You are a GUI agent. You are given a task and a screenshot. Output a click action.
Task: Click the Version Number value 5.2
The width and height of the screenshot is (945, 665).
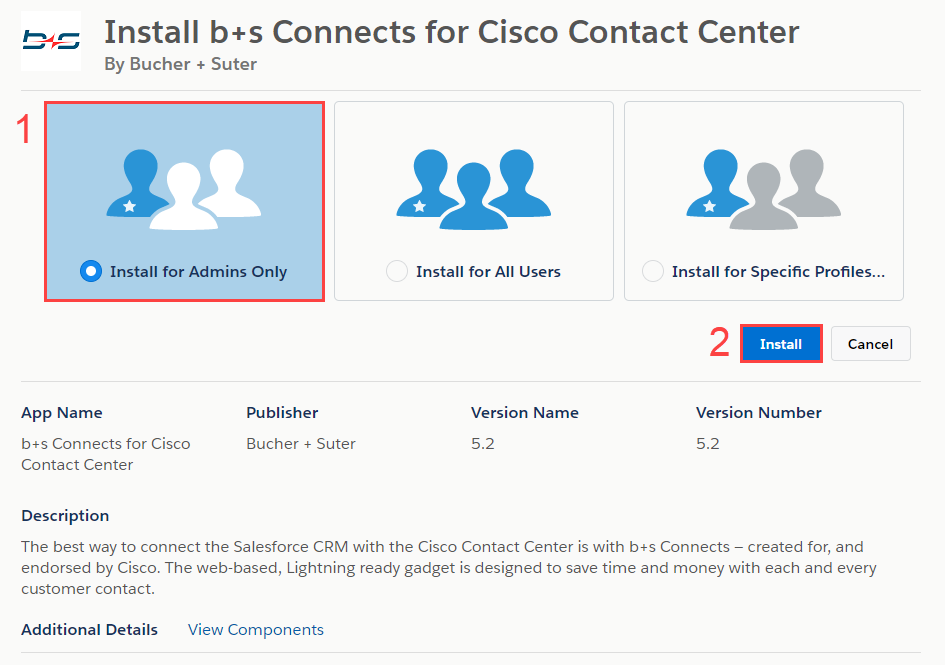[x=708, y=444]
